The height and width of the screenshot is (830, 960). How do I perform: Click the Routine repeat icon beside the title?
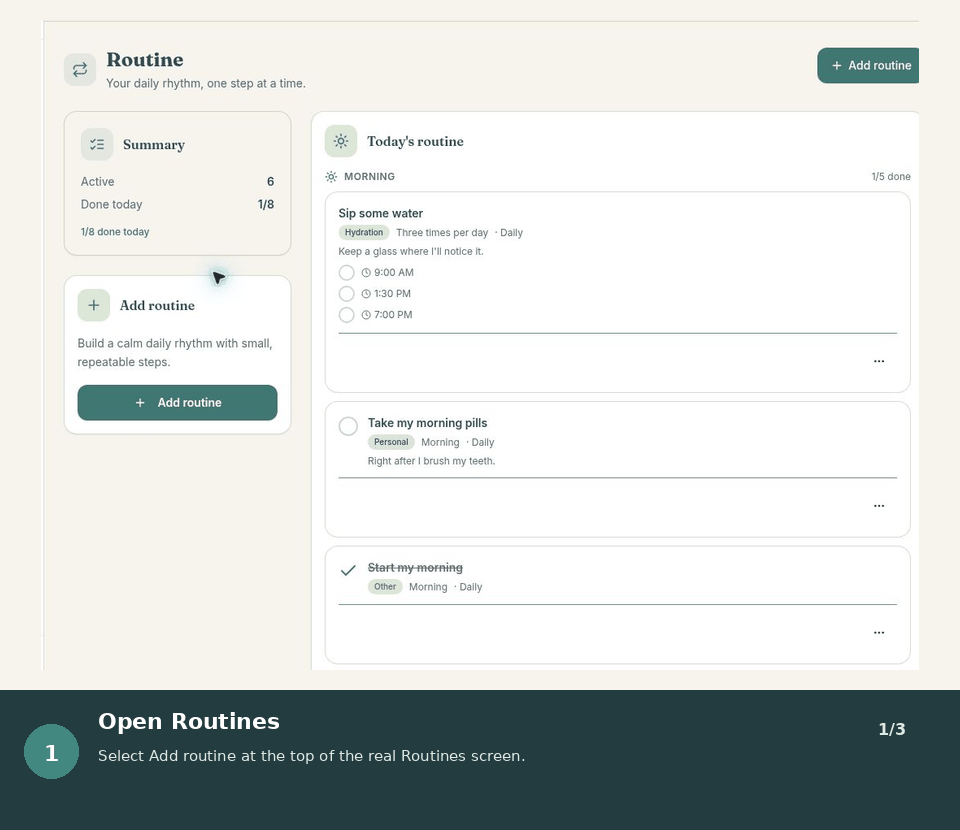80,70
